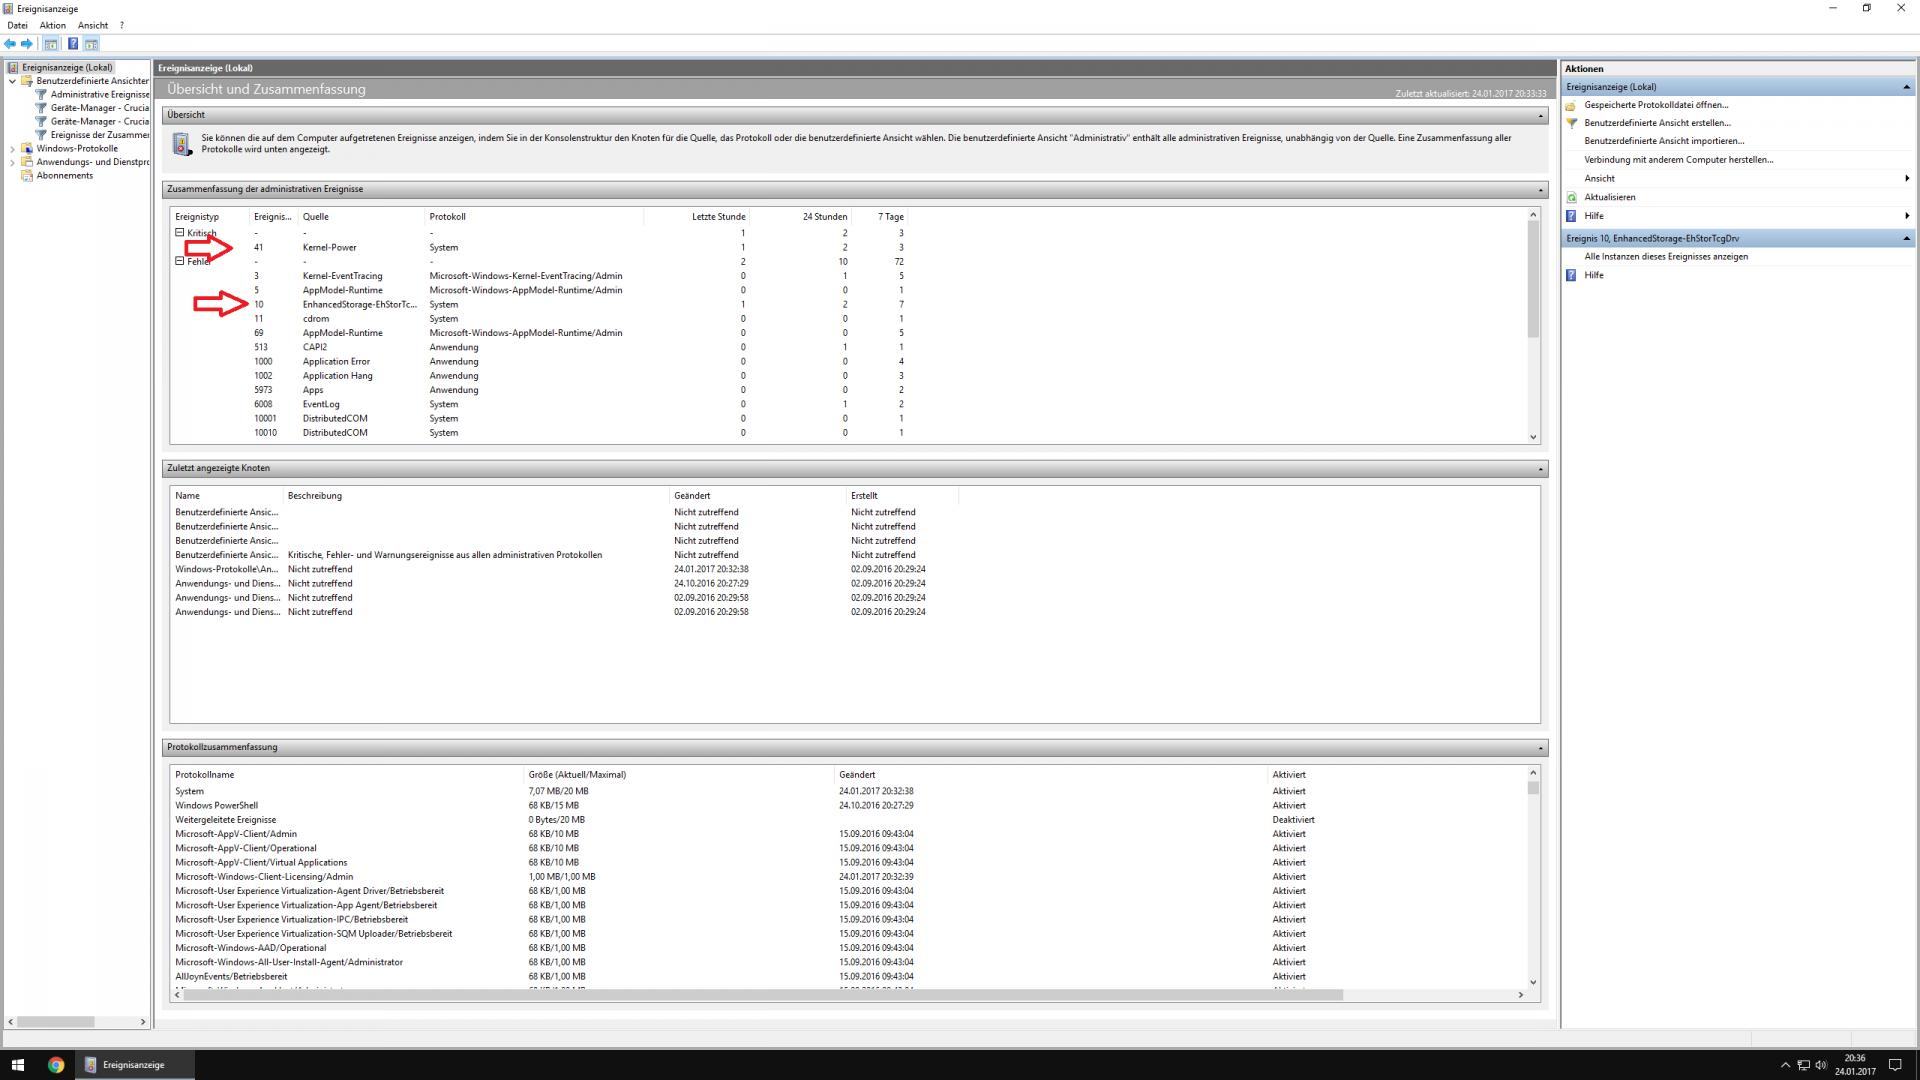The height and width of the screenshot is (1080, 1920).
Task: Collapse the Kritisch event type group
Action: (x=180, y=232)
